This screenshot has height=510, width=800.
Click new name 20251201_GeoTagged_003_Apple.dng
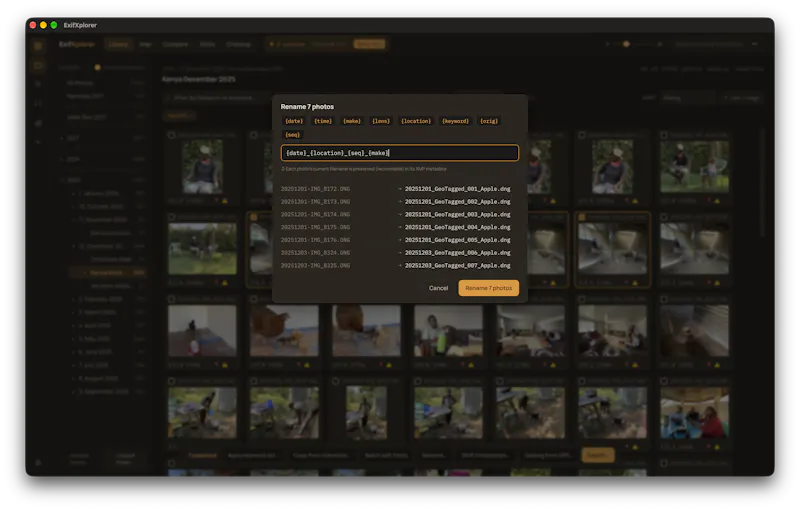(x=458, y=214)
